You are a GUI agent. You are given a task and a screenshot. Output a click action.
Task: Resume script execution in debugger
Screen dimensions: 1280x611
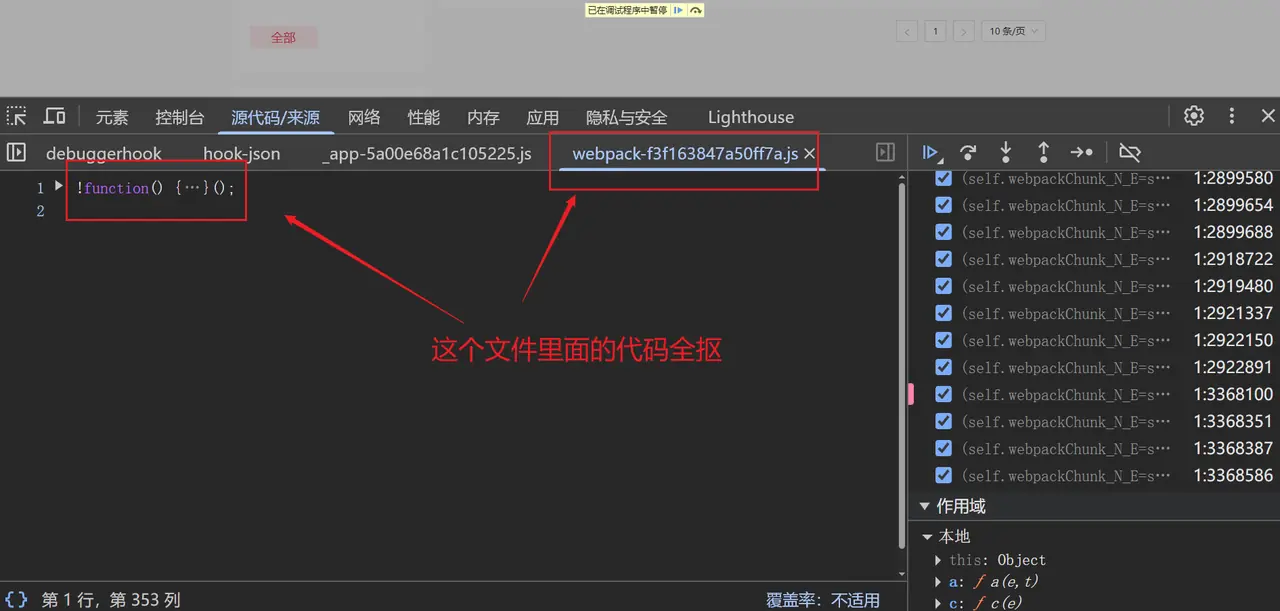click(930, 152)
